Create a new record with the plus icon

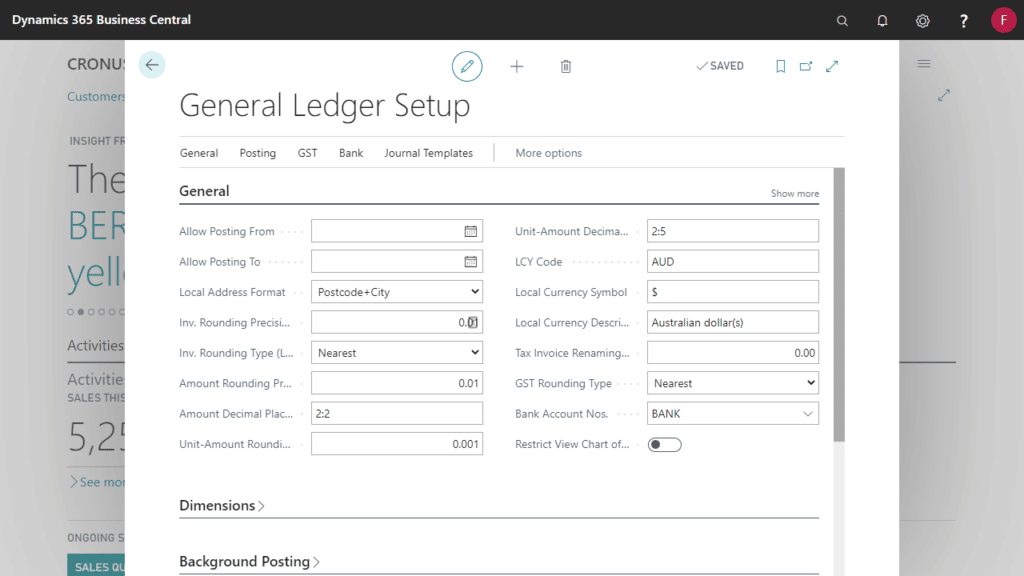coord(517,66)
